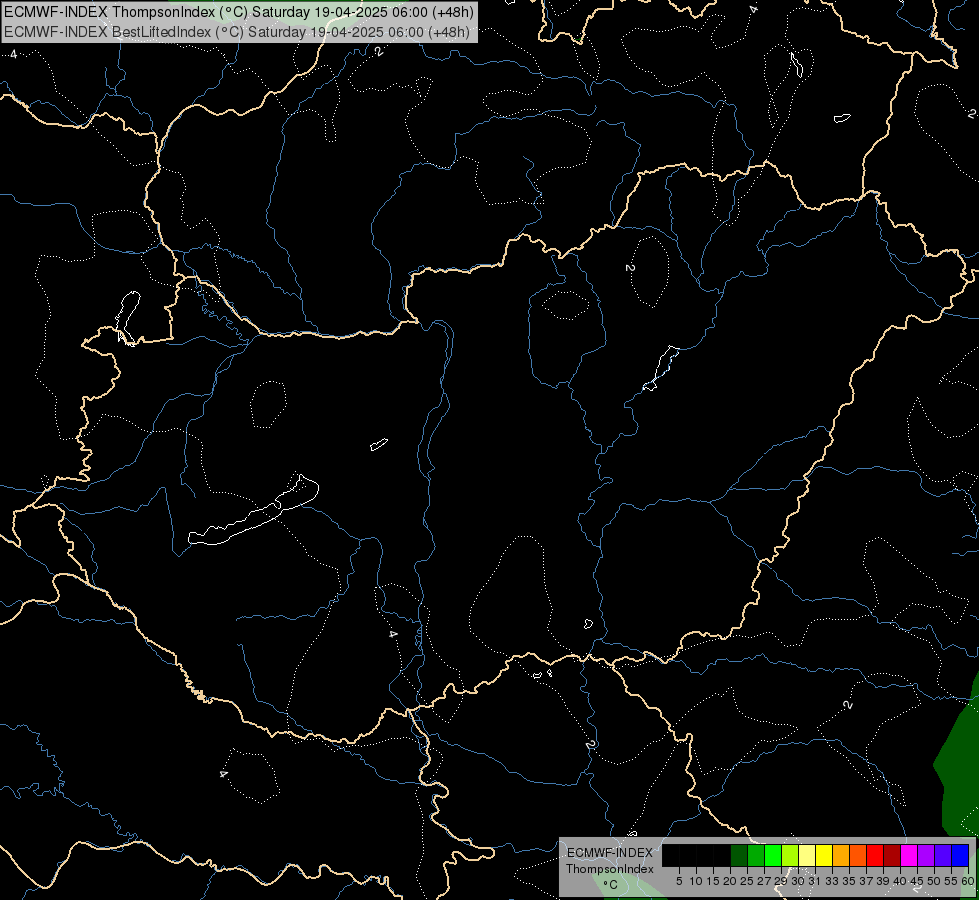Image resolution: width=979 pixels, height=900 pixels.
Task: Click legend tick value 45
Action: [x=917, y=881]
